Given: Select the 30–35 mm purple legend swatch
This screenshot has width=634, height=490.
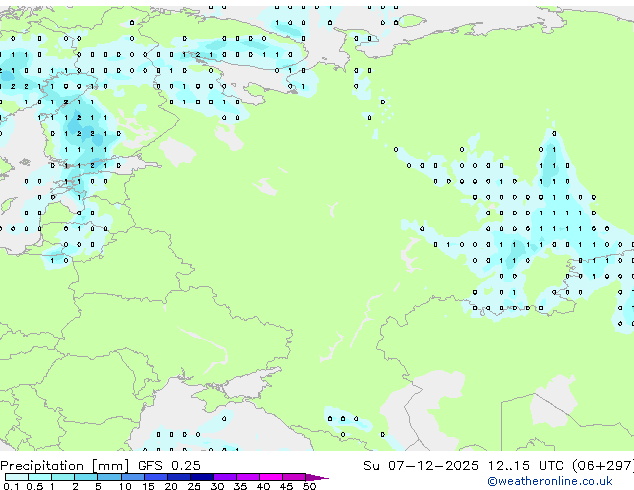Looking at the screenshot, I should 225,477.
